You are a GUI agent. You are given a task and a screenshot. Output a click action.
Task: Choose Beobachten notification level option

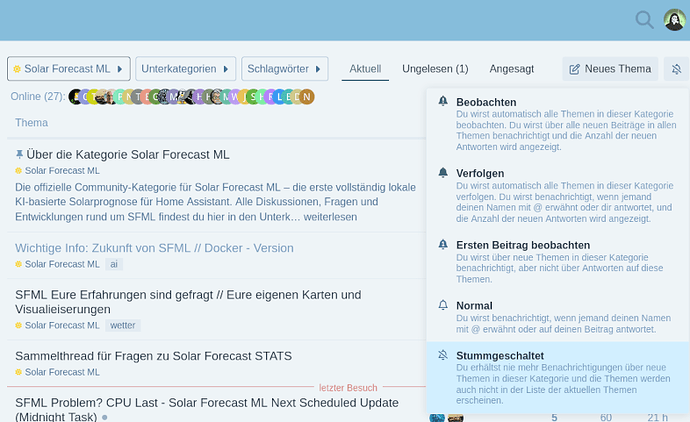557,124
